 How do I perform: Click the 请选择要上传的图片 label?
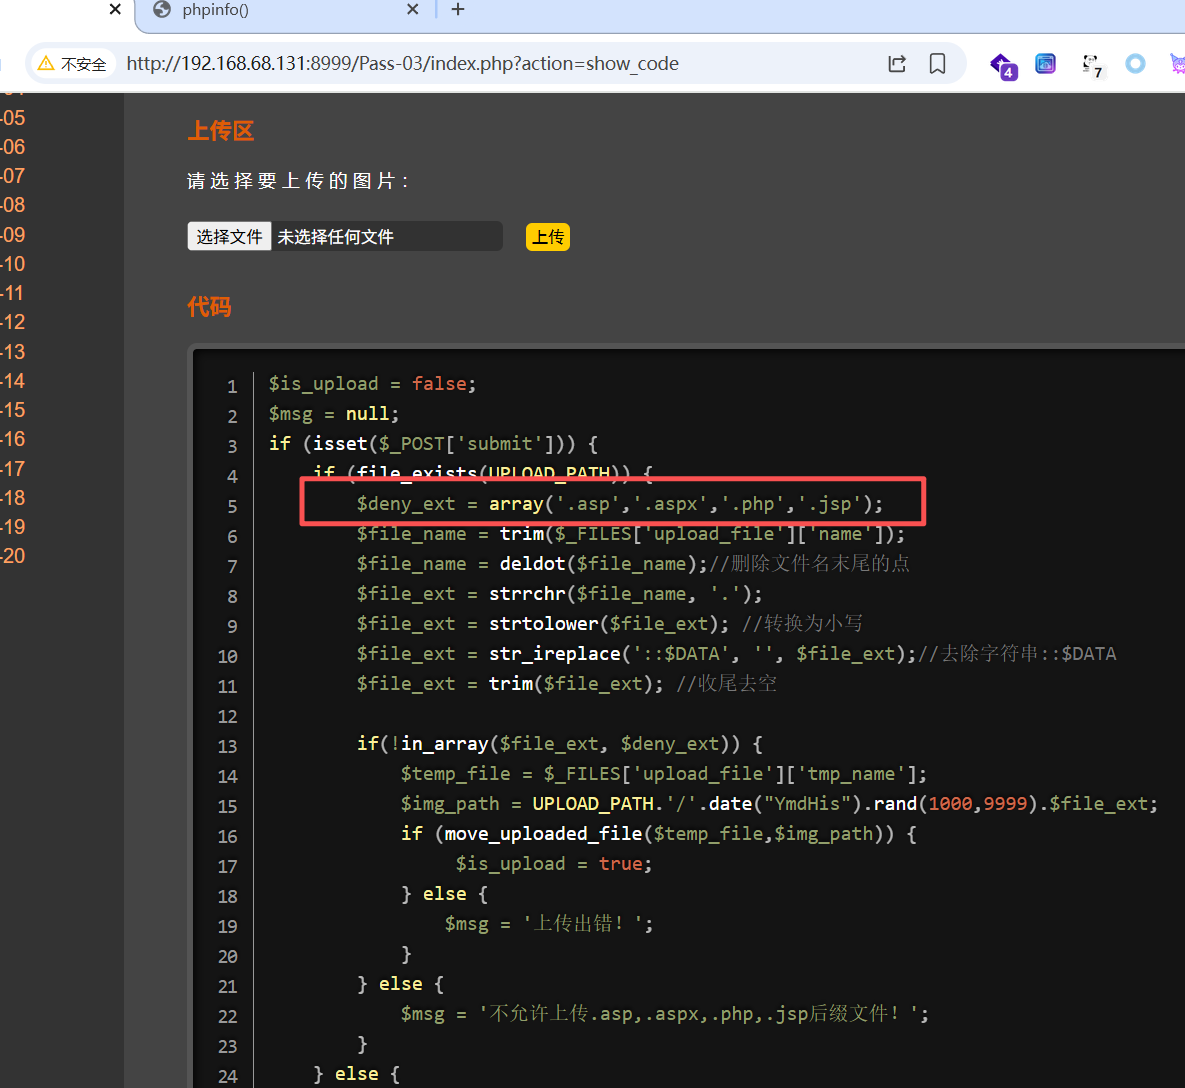298,181
